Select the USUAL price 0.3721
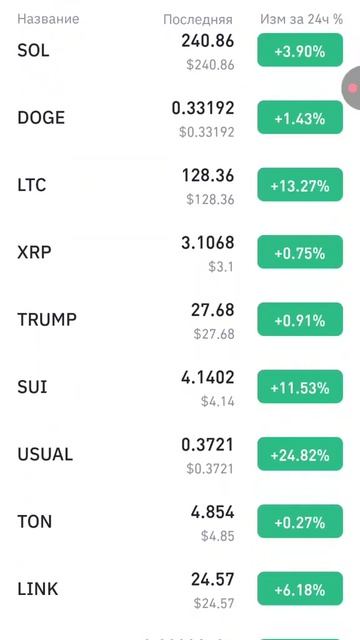The height and width of the screenshot is (640, 360). 208,445
